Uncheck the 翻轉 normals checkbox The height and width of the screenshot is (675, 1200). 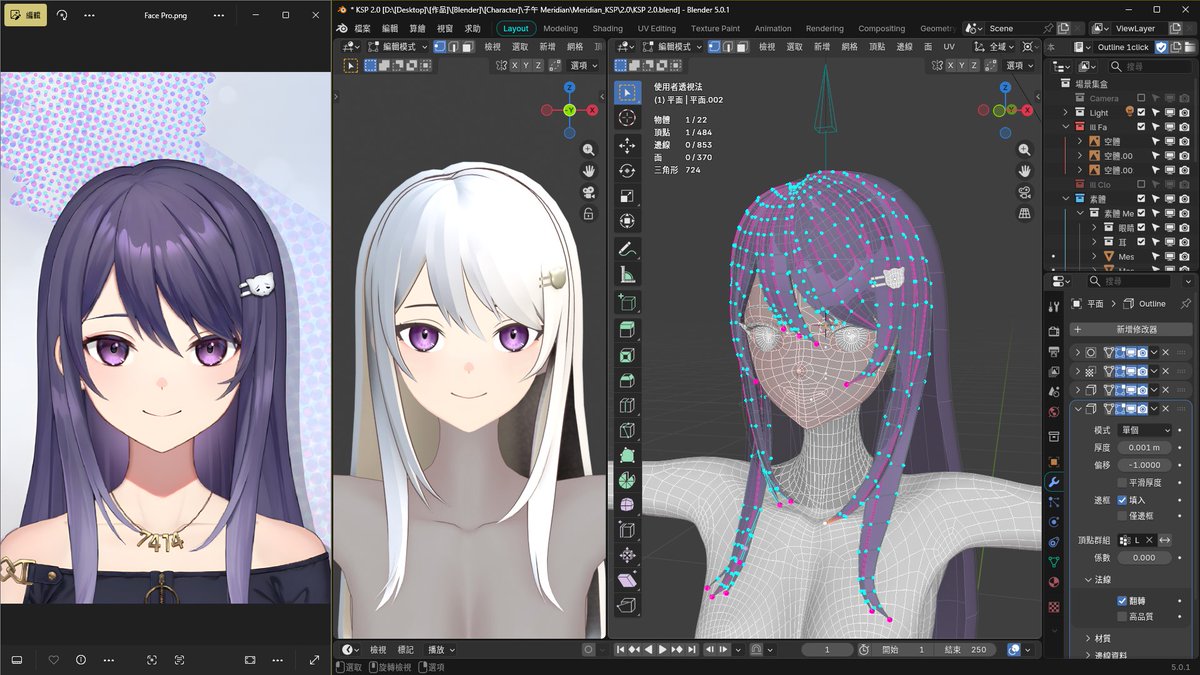(x=1122, y=601)
